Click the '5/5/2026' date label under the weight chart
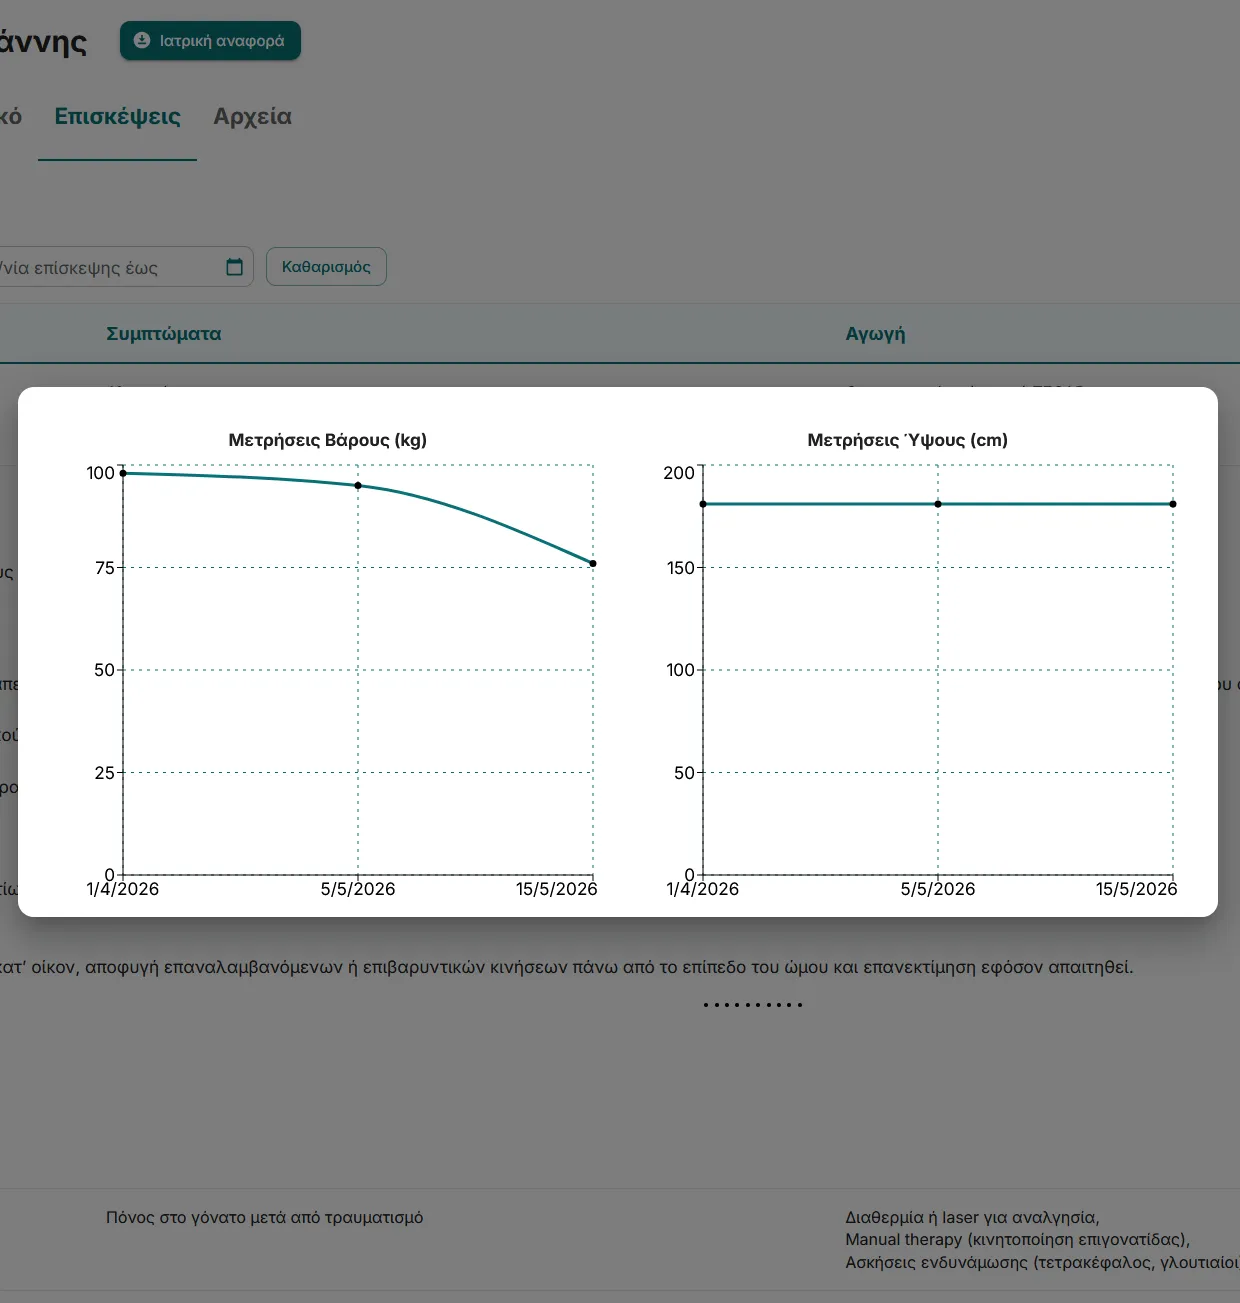Image resolution: width=1240 pixels, height=1303 pixels. (x=358, y=889)
